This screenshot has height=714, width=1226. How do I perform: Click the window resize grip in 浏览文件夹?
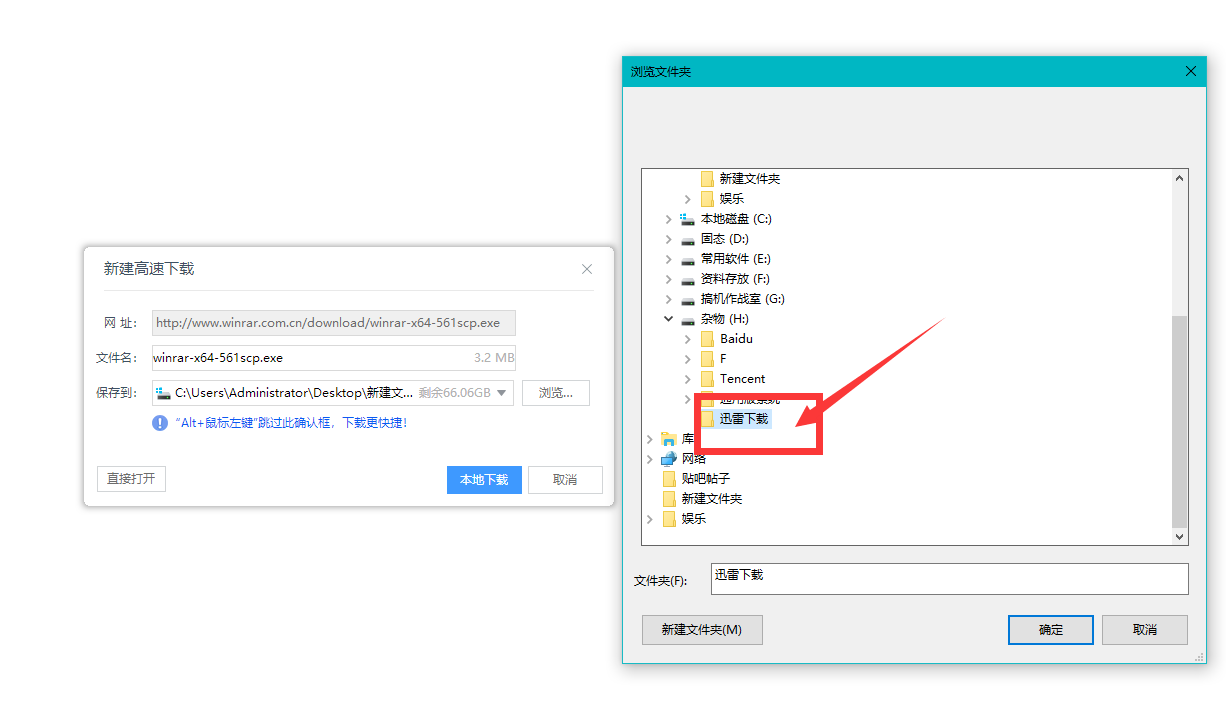click(x=1199, y=657)
